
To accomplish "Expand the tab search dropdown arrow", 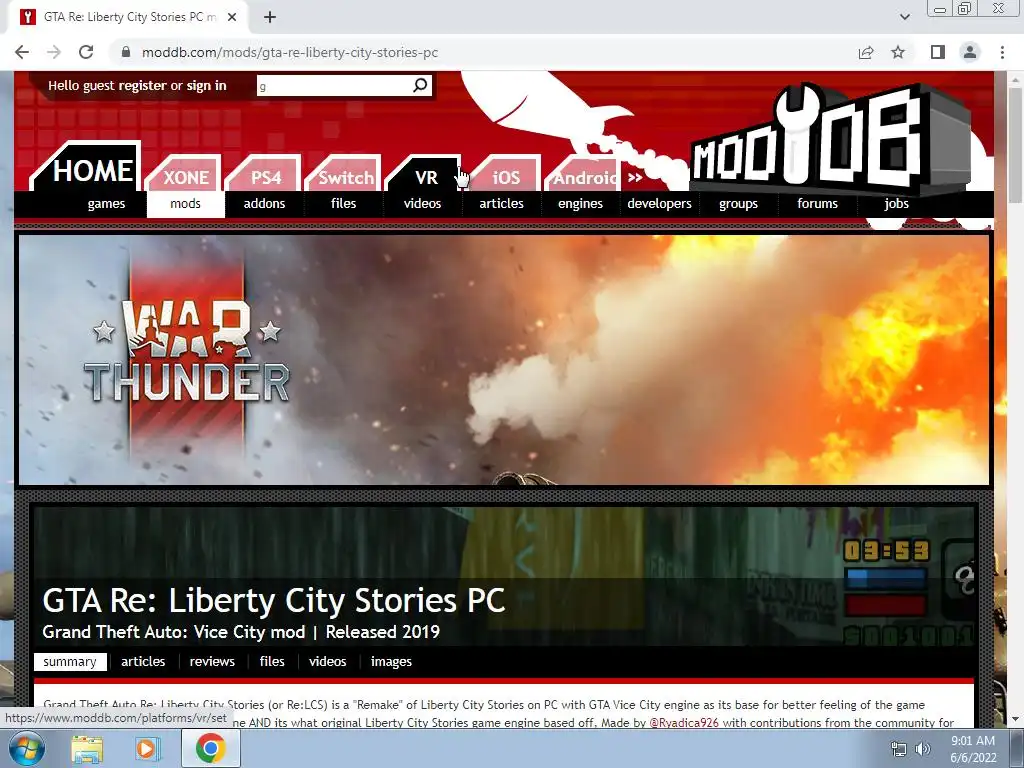I will 904,17.
